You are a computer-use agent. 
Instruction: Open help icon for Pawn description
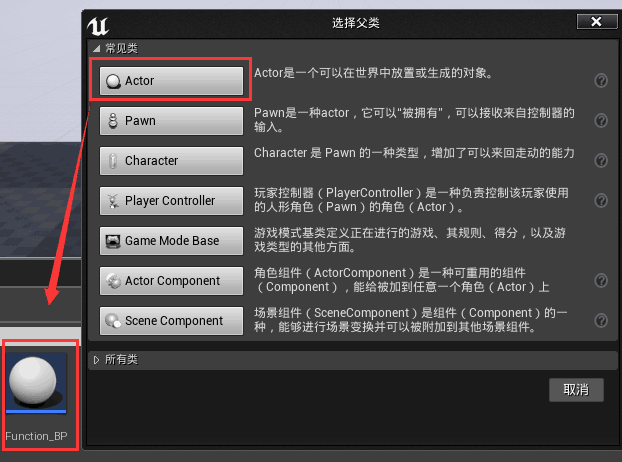[601, 120]
